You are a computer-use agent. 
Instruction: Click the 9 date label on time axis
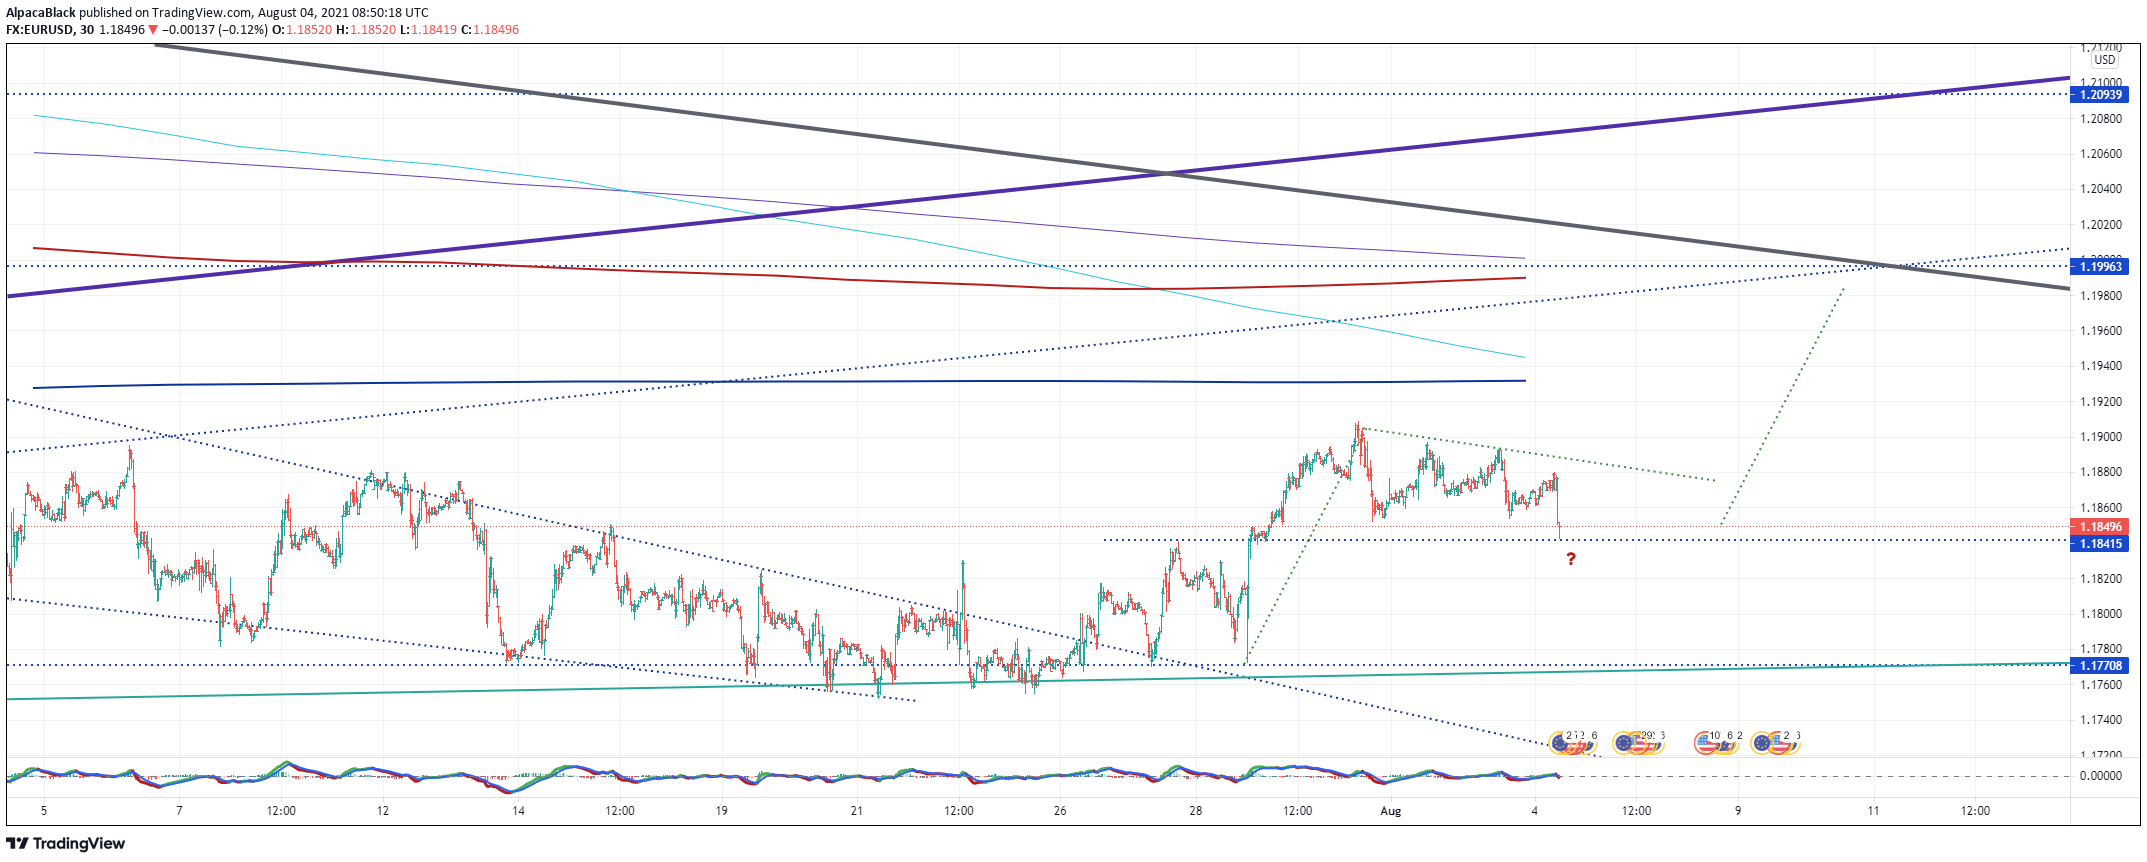(1738, 811)
